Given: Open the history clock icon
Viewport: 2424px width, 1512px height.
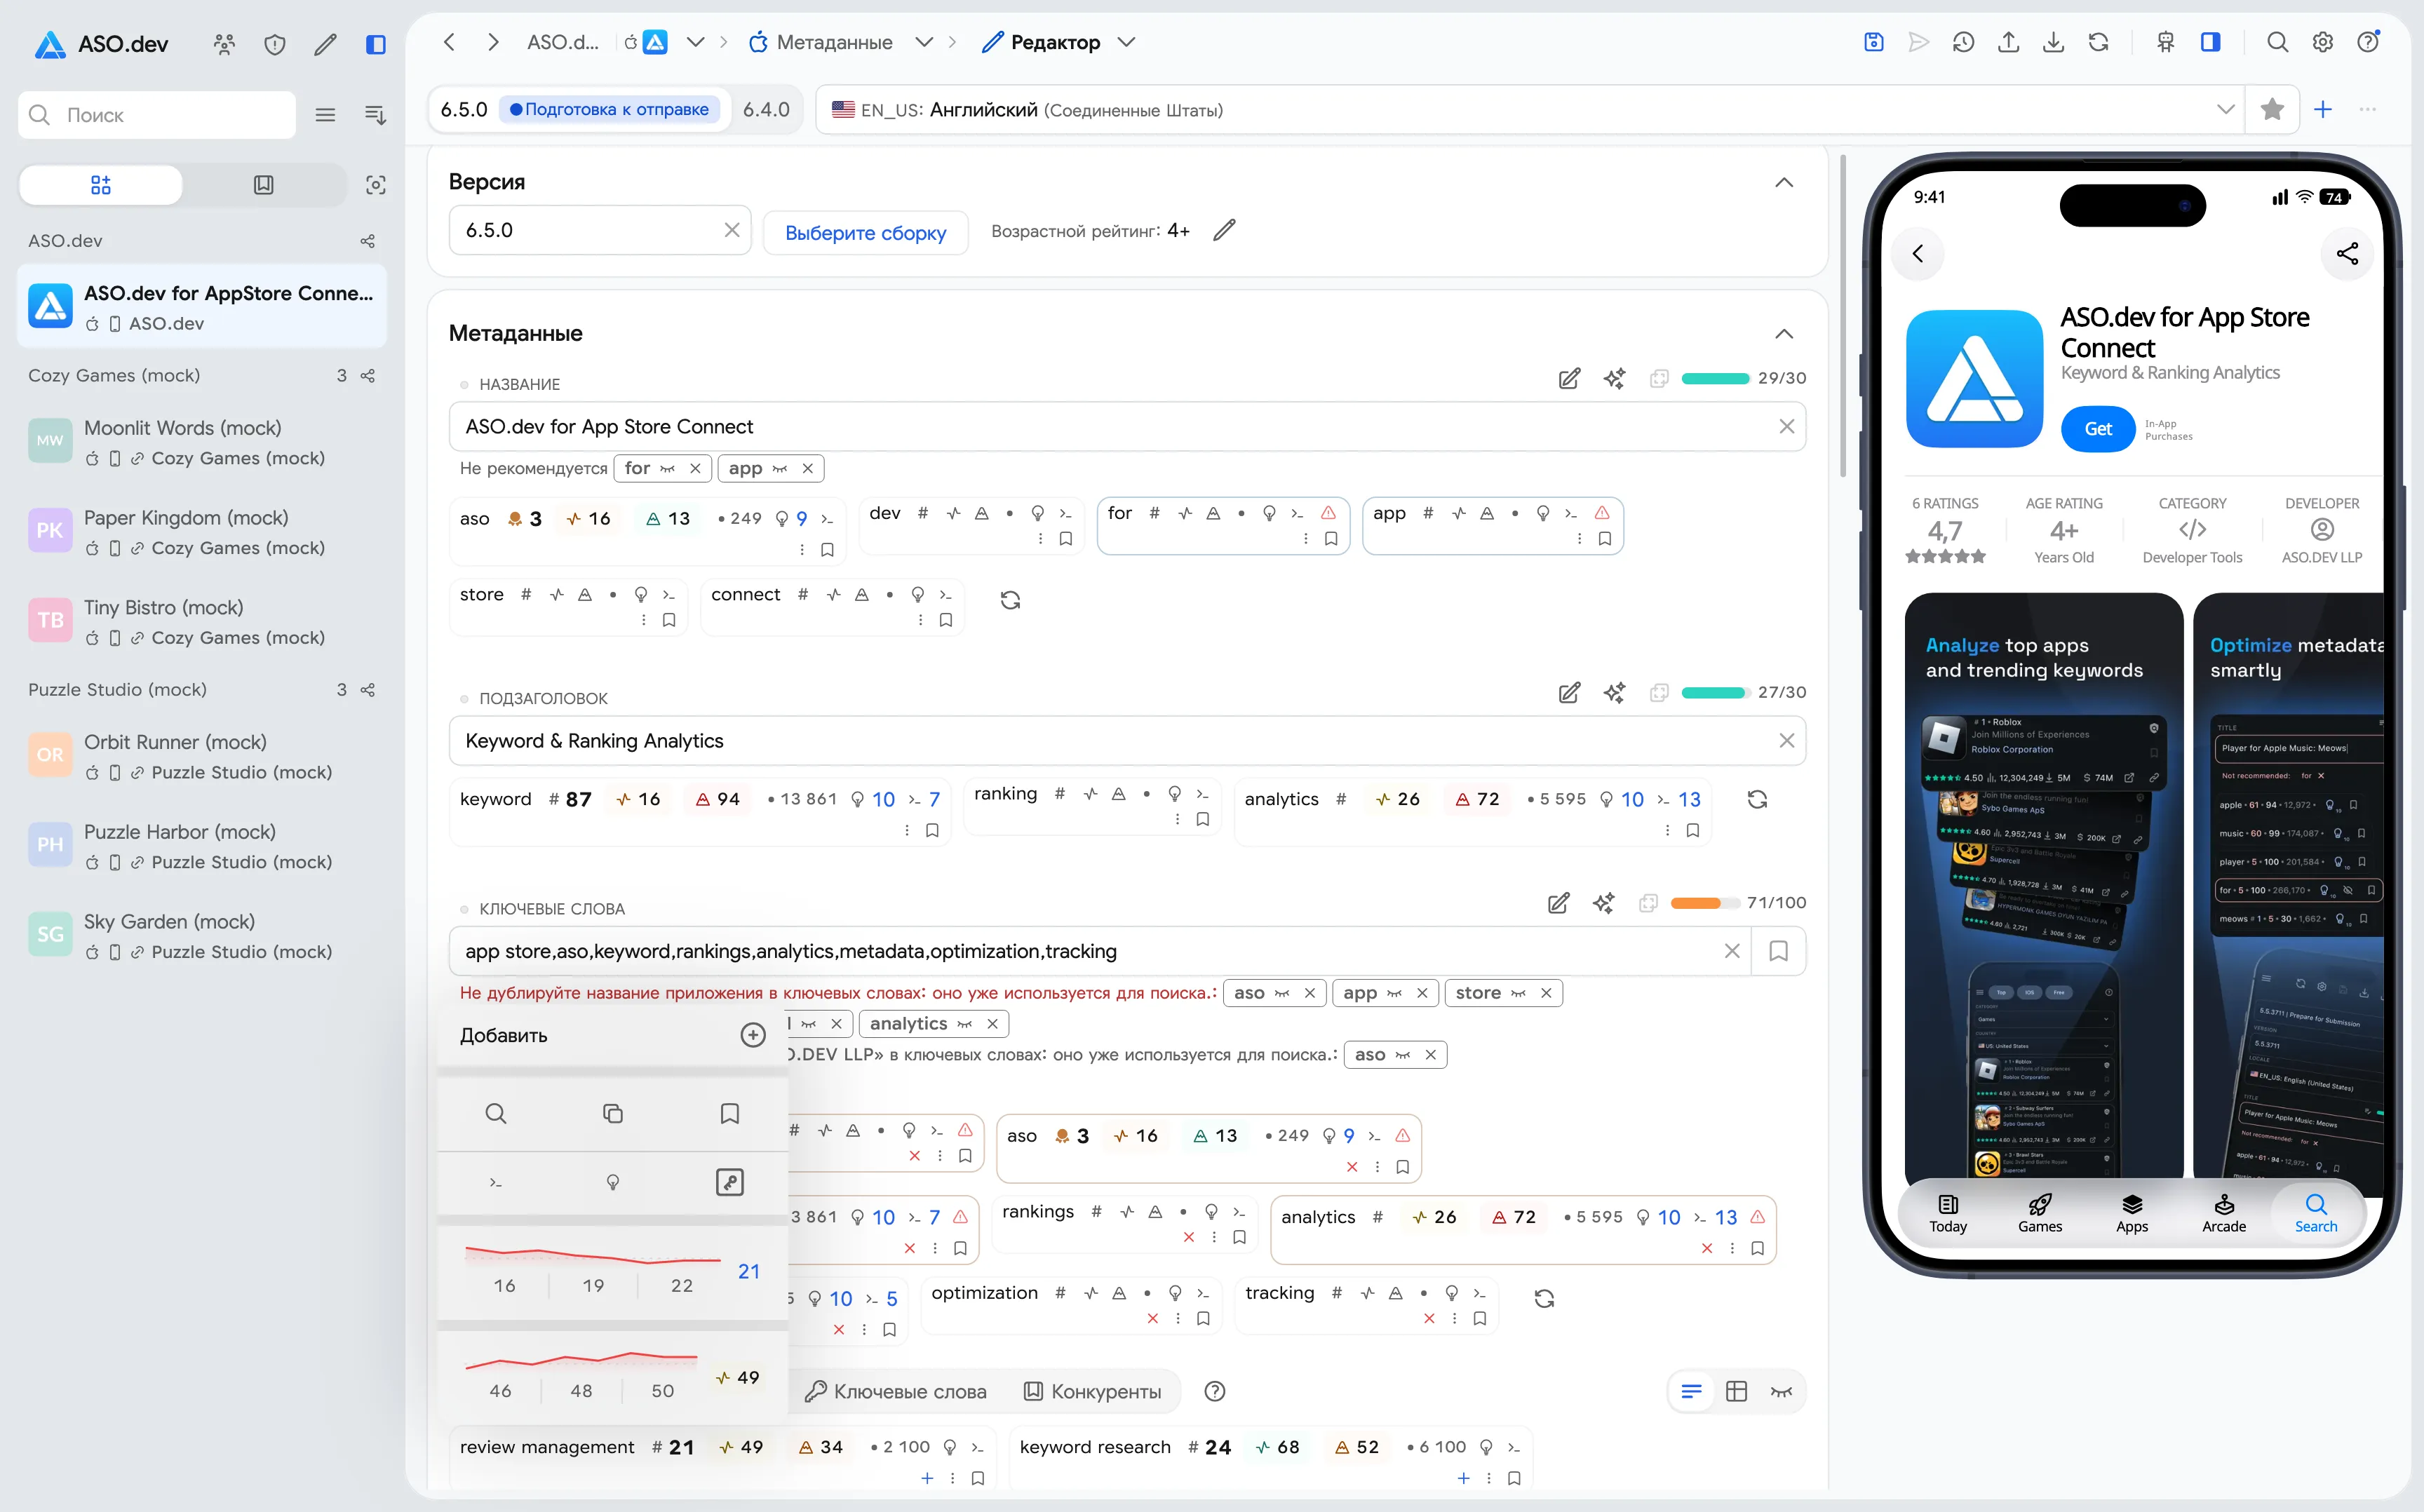Looking at the screenshot, I should pos(1963,42).
